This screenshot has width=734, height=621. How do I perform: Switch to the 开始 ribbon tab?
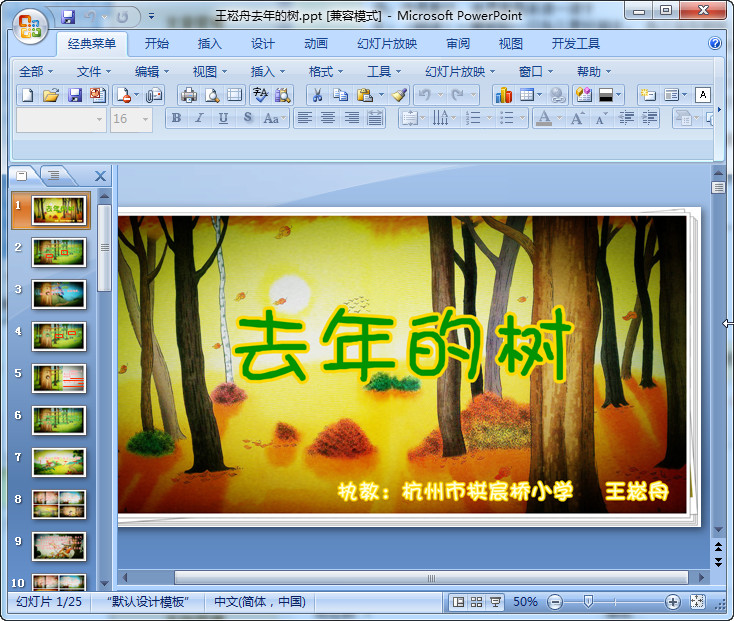(156, 44)
